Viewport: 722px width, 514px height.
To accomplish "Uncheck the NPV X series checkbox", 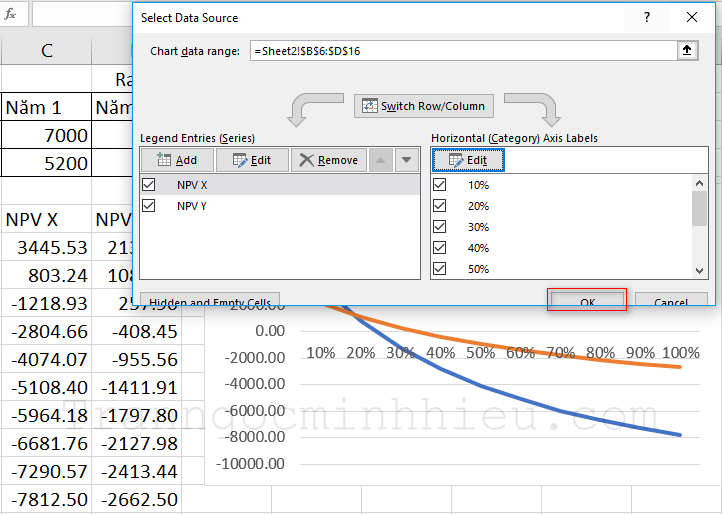I will [149, 185].
